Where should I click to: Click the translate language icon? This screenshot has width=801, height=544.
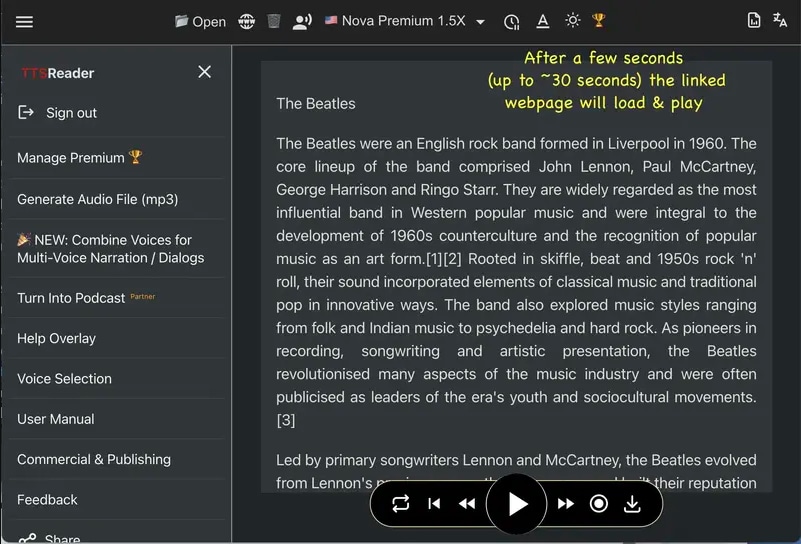coord(780,20)
